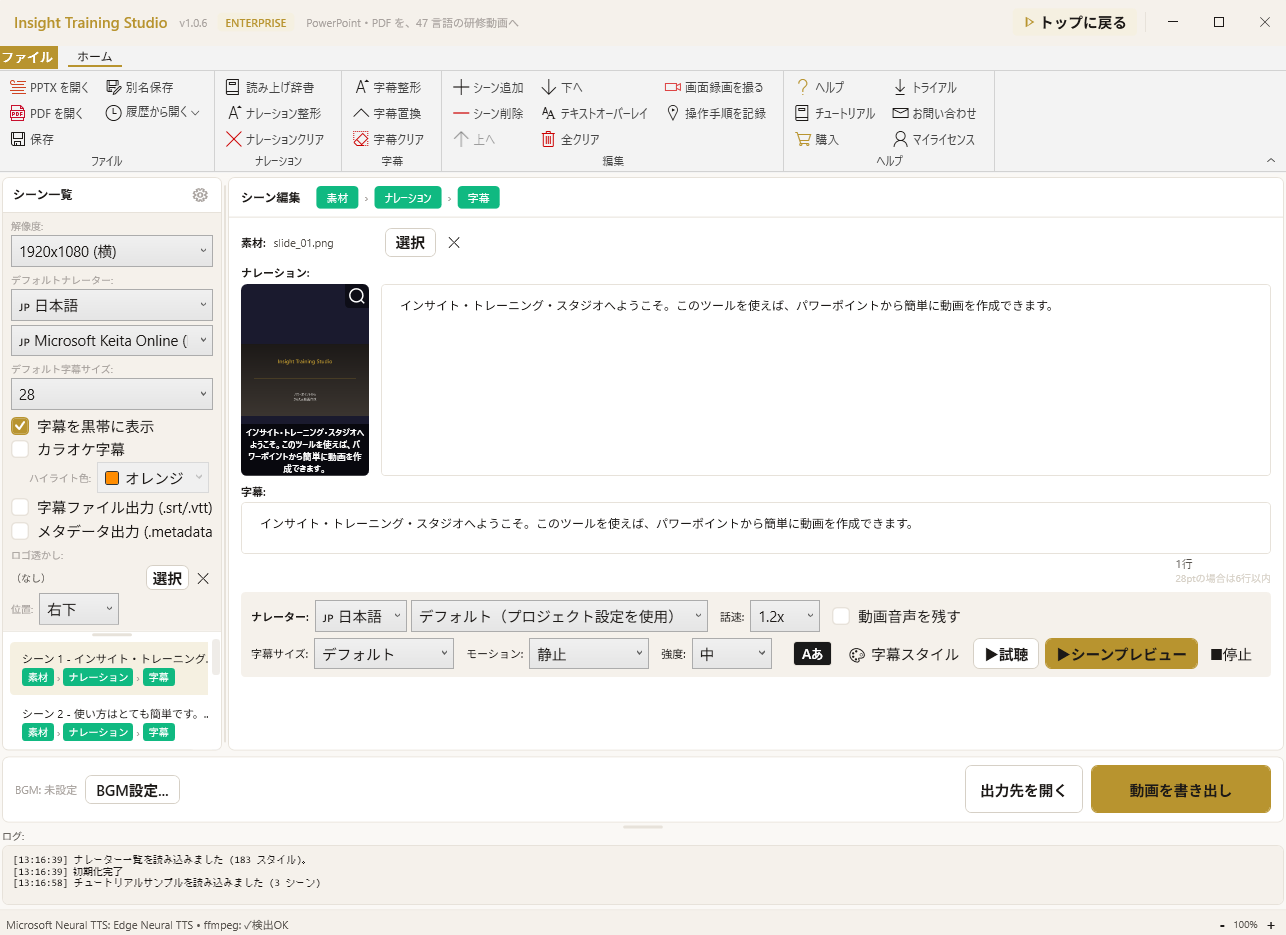Image resolution: width=1286 pixels, height=935 pixels.
Task: Open logo position 右下 dropdown
Action: click(79, 609)
